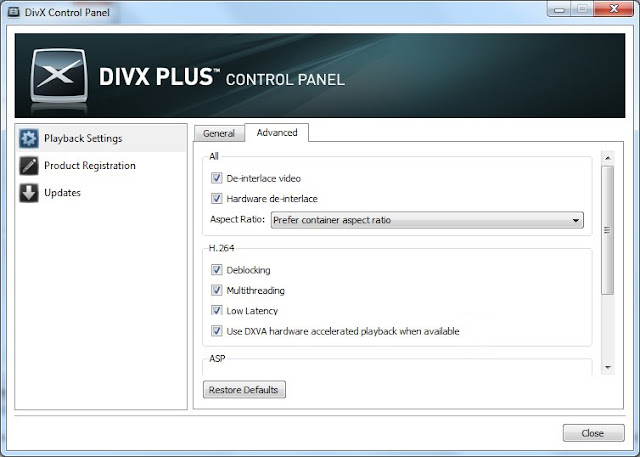The width and height of the screenshot is (640, 457).
Task: Select the Advanced tab
Action: click(x=277, y=133)
